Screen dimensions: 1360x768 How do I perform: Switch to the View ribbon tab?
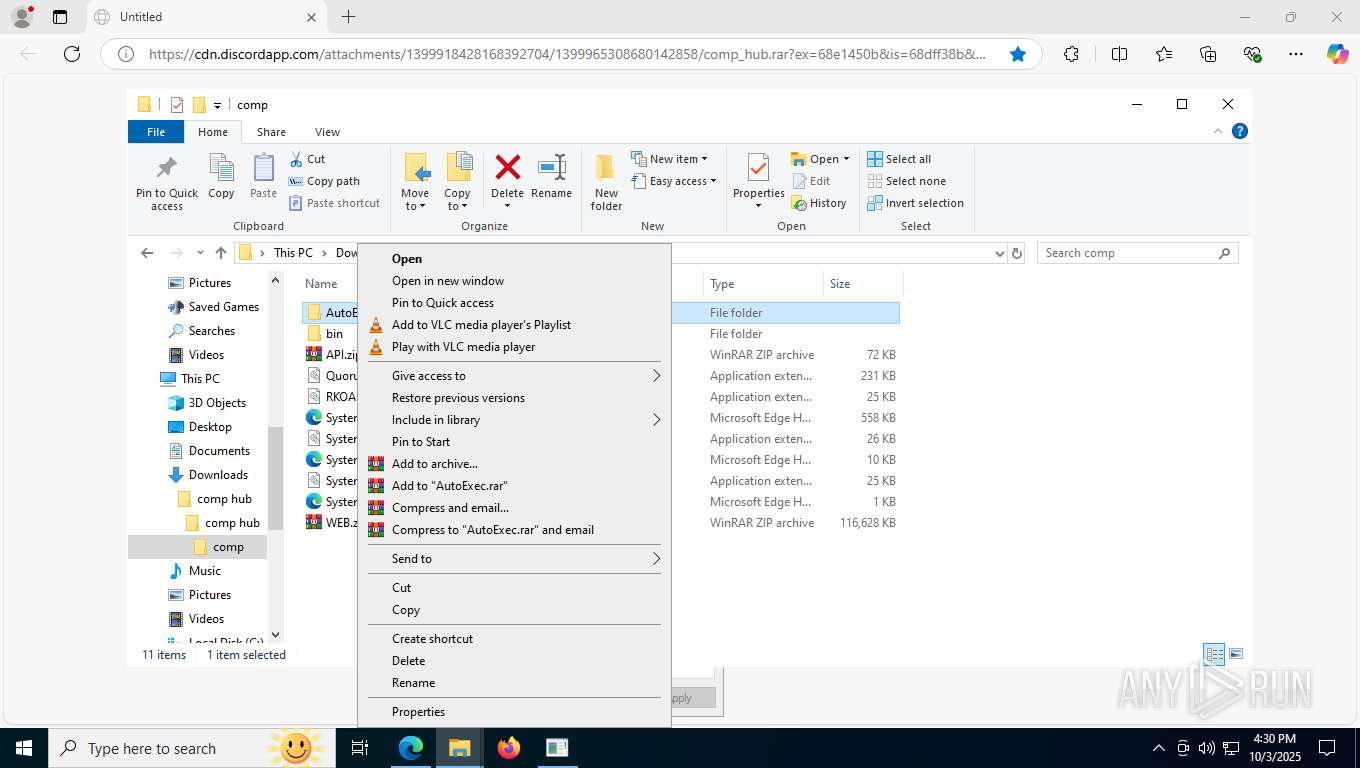click(x=327, y=132)
